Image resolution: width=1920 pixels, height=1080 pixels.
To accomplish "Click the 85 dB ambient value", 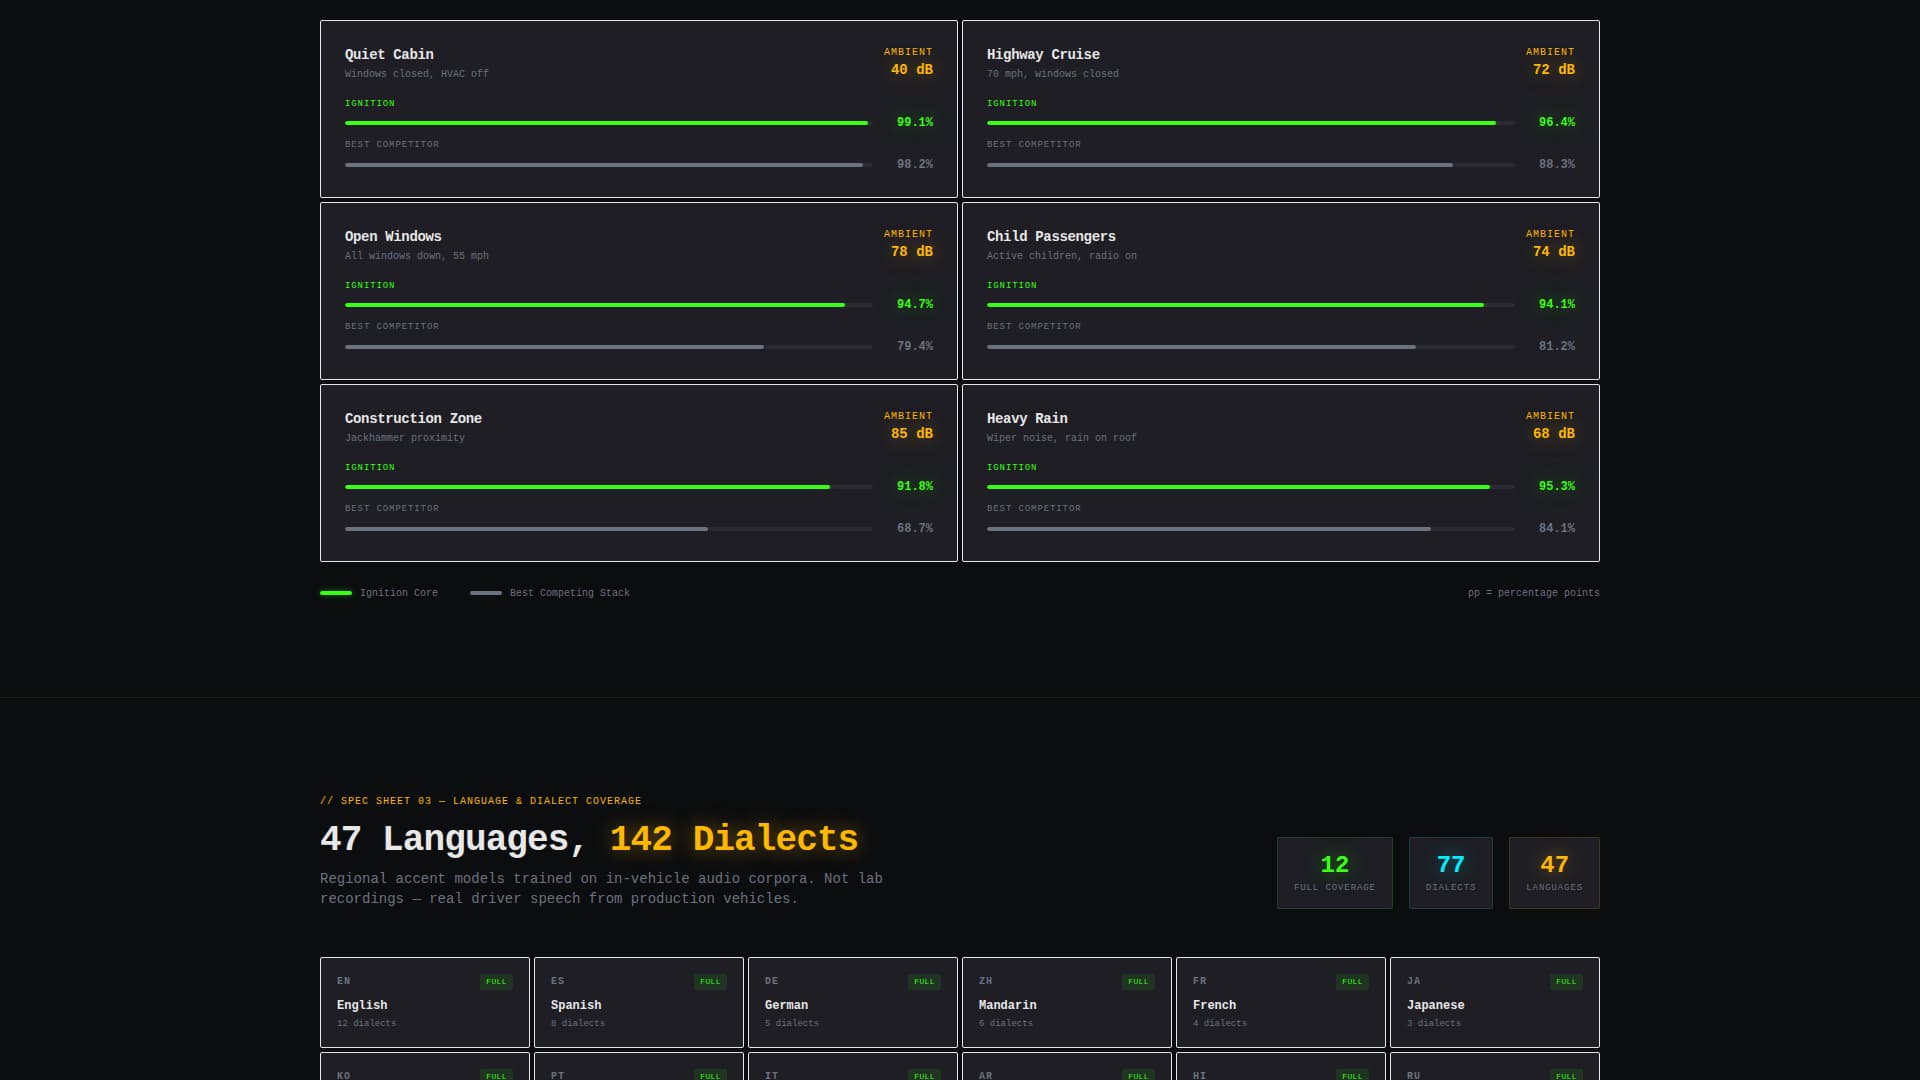I will click(912, 434).
